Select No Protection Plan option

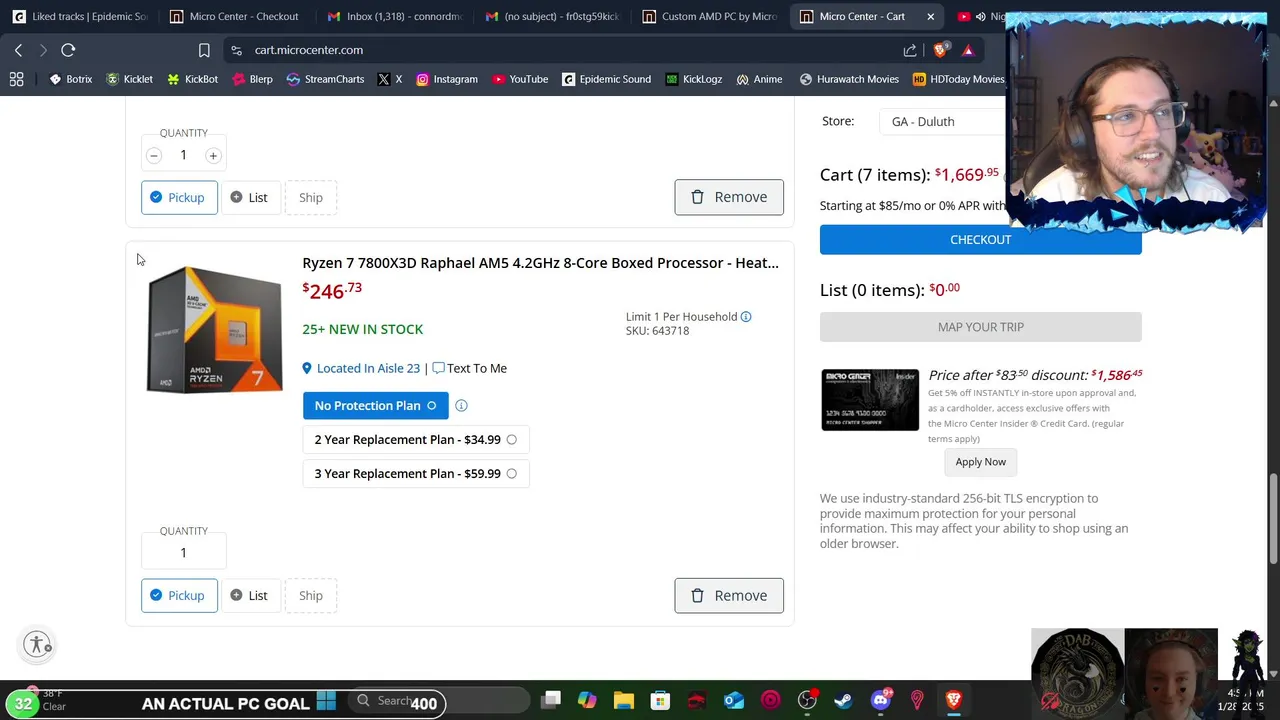(x=375, y=406)
